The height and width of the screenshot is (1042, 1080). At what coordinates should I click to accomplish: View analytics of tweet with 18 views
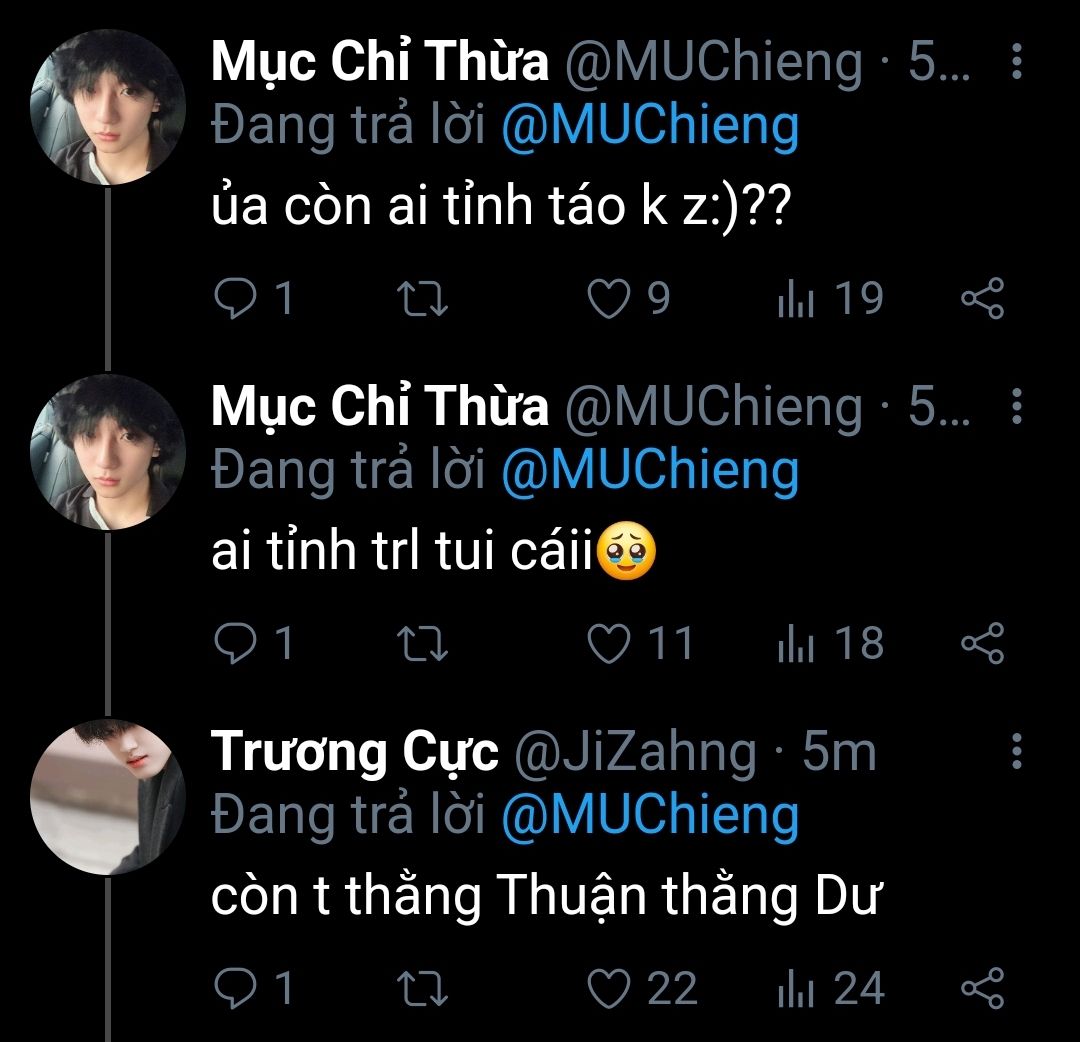click(x=792, y=644)
